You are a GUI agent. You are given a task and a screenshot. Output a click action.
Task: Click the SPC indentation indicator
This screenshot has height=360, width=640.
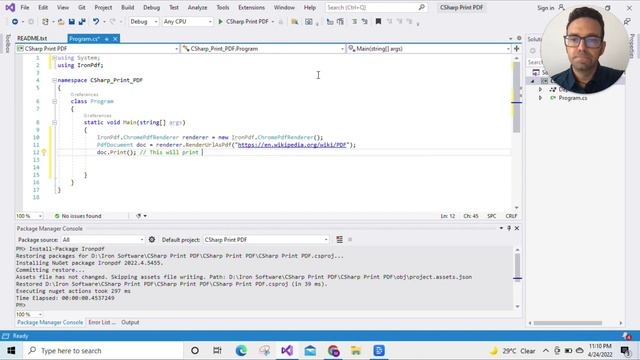491,216
